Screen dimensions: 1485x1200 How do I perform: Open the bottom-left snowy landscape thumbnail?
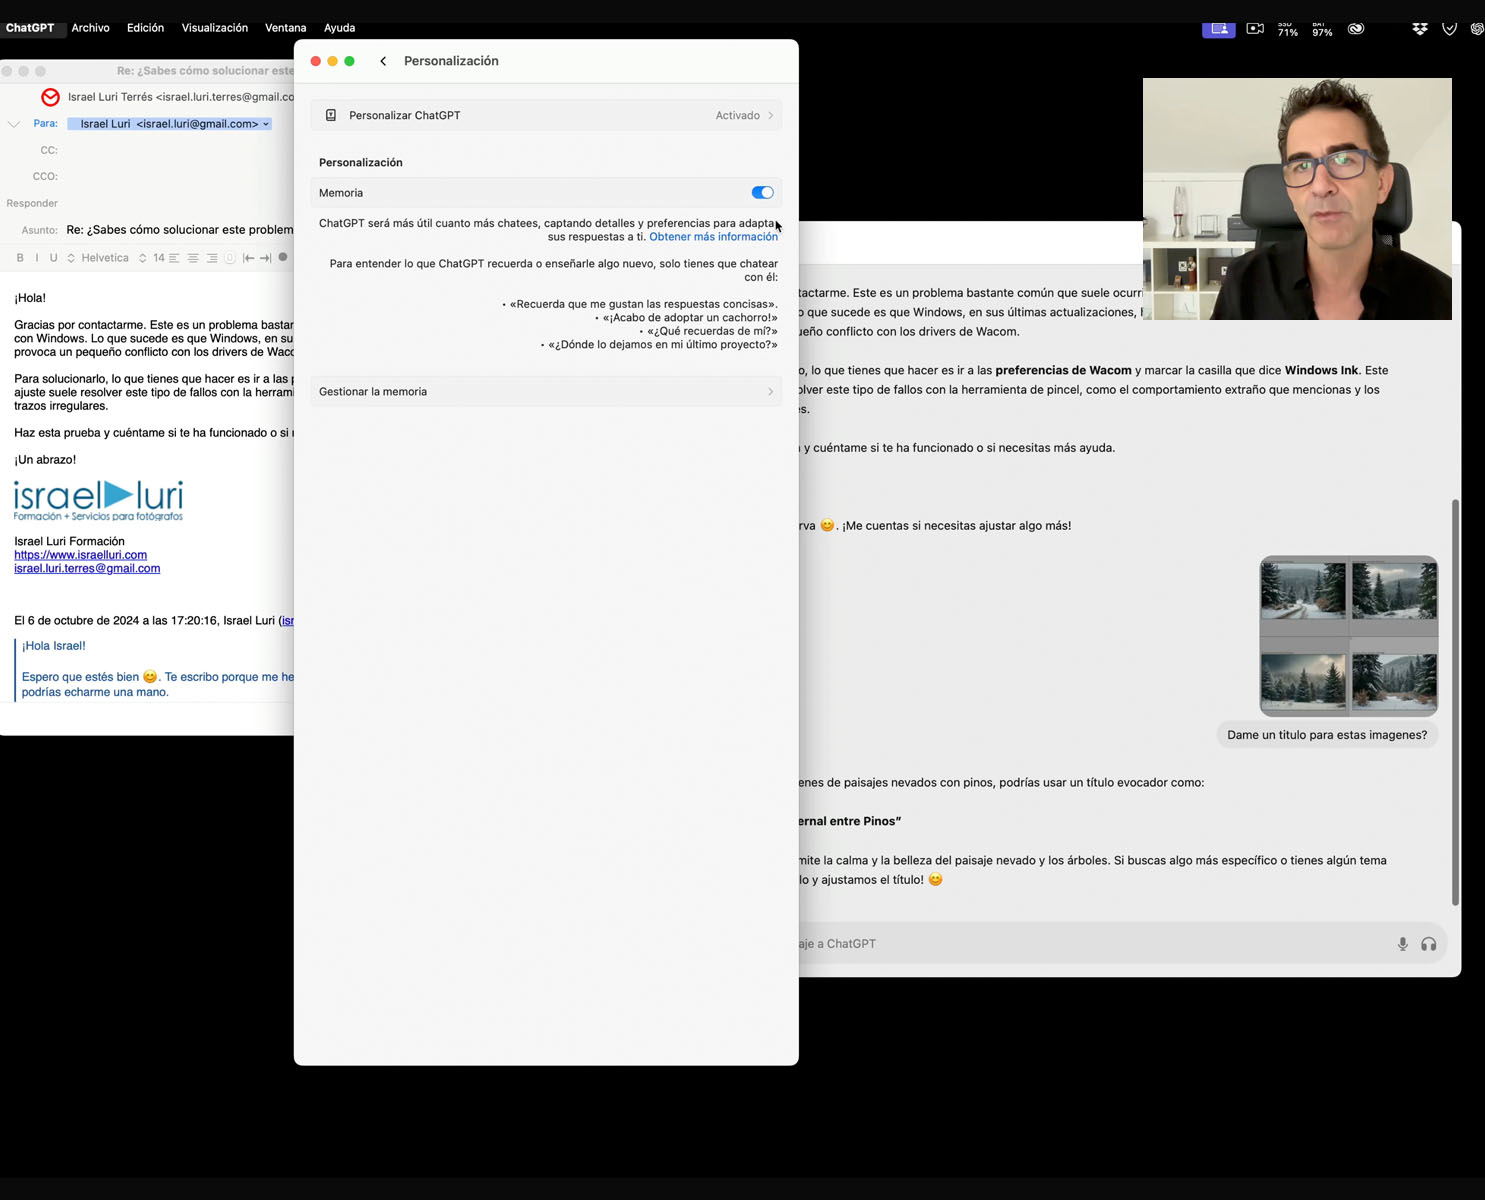click(1303, 682)
